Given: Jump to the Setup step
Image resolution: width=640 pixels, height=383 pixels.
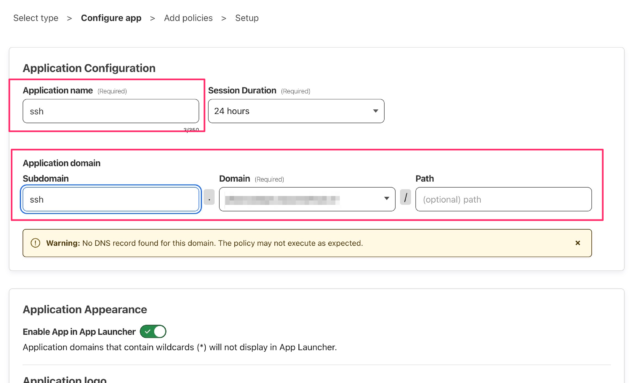Looking at the screenshot, I should [x=247, y=18].
